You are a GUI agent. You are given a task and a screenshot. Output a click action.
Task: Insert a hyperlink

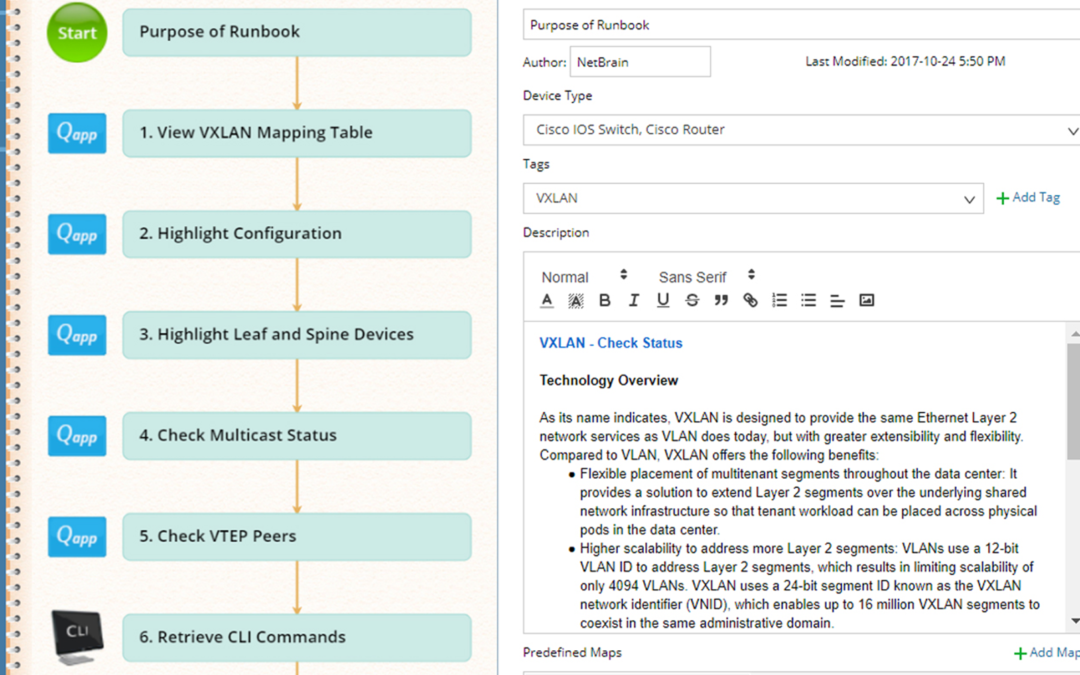pos(750,300)
